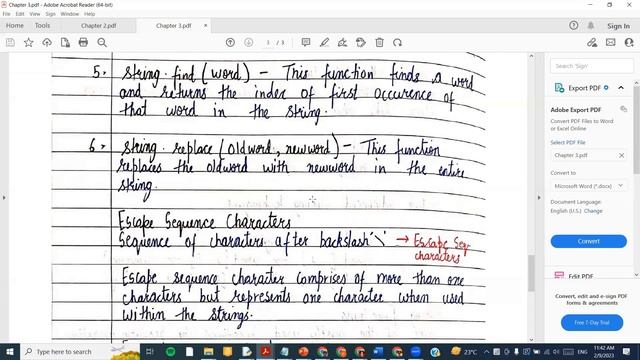Open the Help question mark icon
The image size is (640, 360).
click(x=573, y=25)
